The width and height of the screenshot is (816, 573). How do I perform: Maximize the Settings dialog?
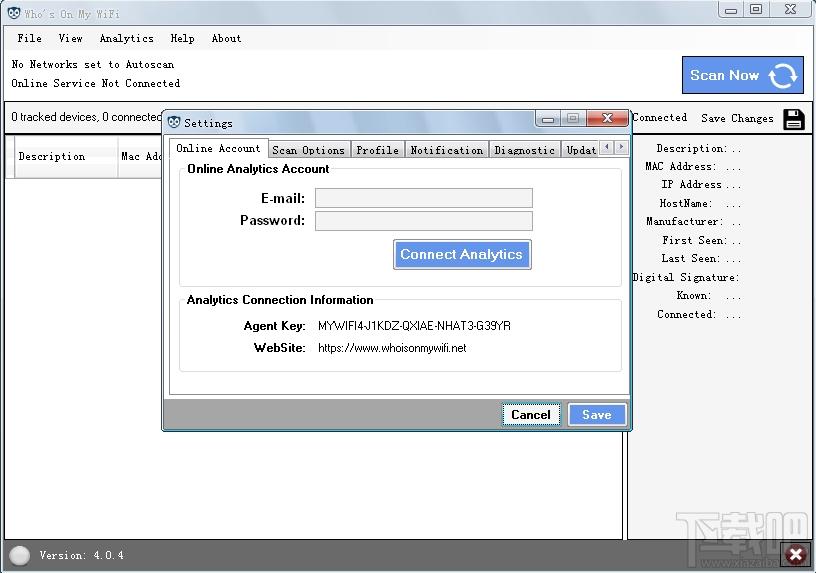point(573,118)
